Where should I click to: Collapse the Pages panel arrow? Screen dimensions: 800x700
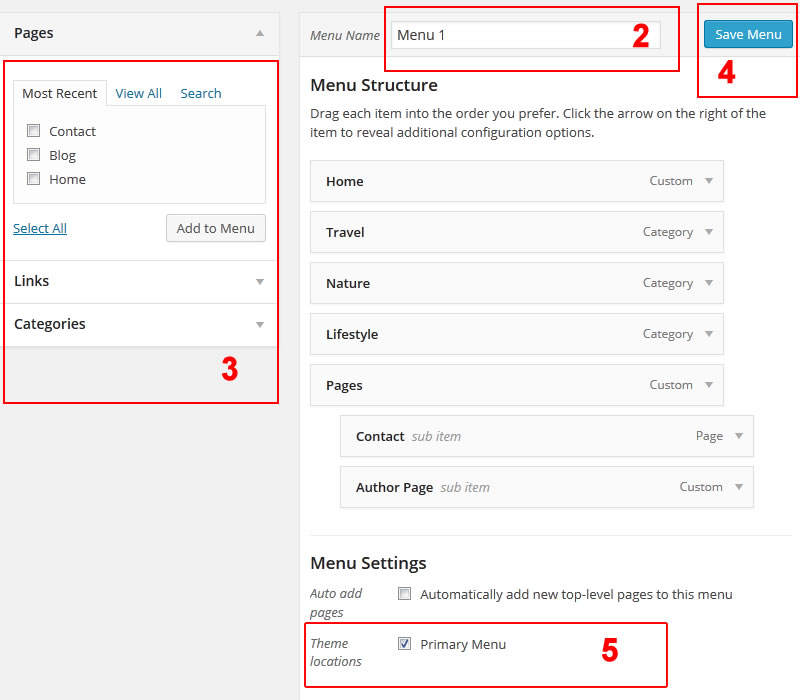[x=260, y=33]
